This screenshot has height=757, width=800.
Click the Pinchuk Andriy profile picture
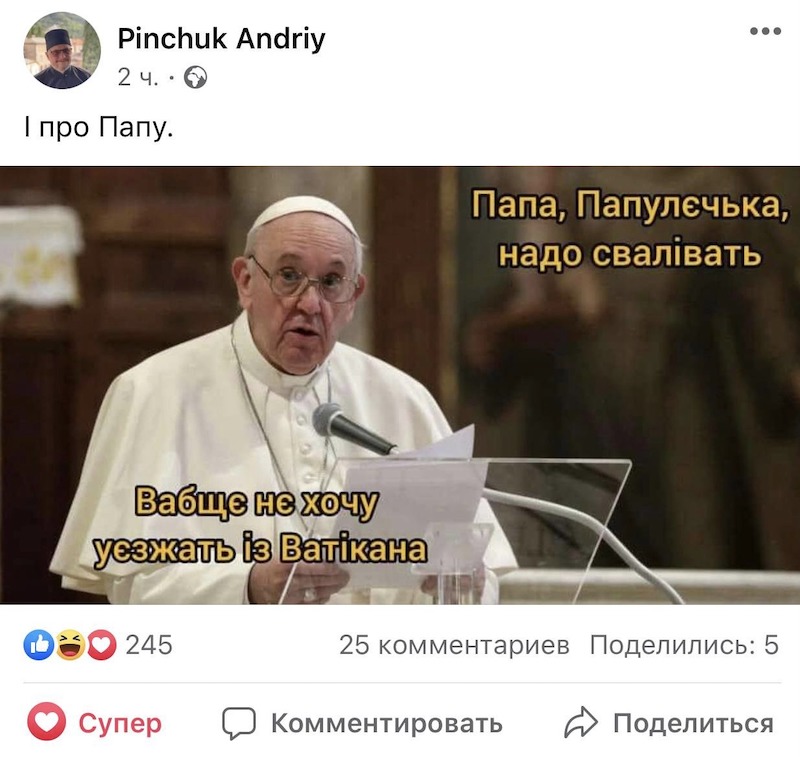pyautogui.click(x=62, y=50)
